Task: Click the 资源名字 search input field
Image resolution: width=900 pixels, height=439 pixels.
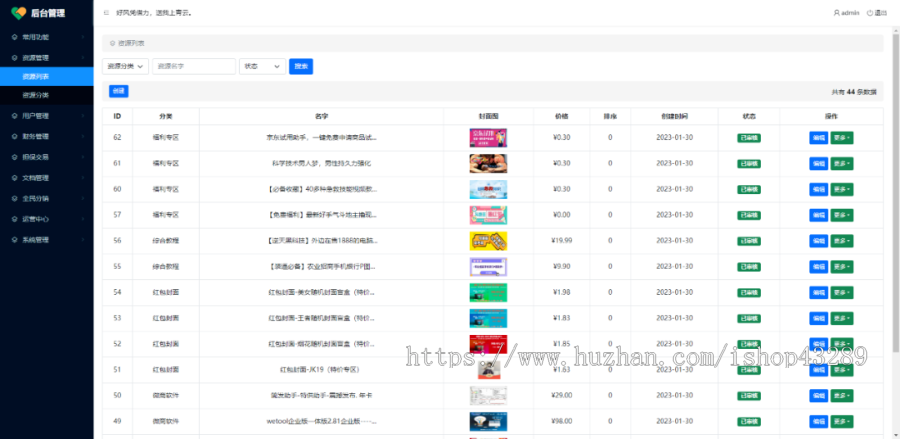Action: pos(194,67)
